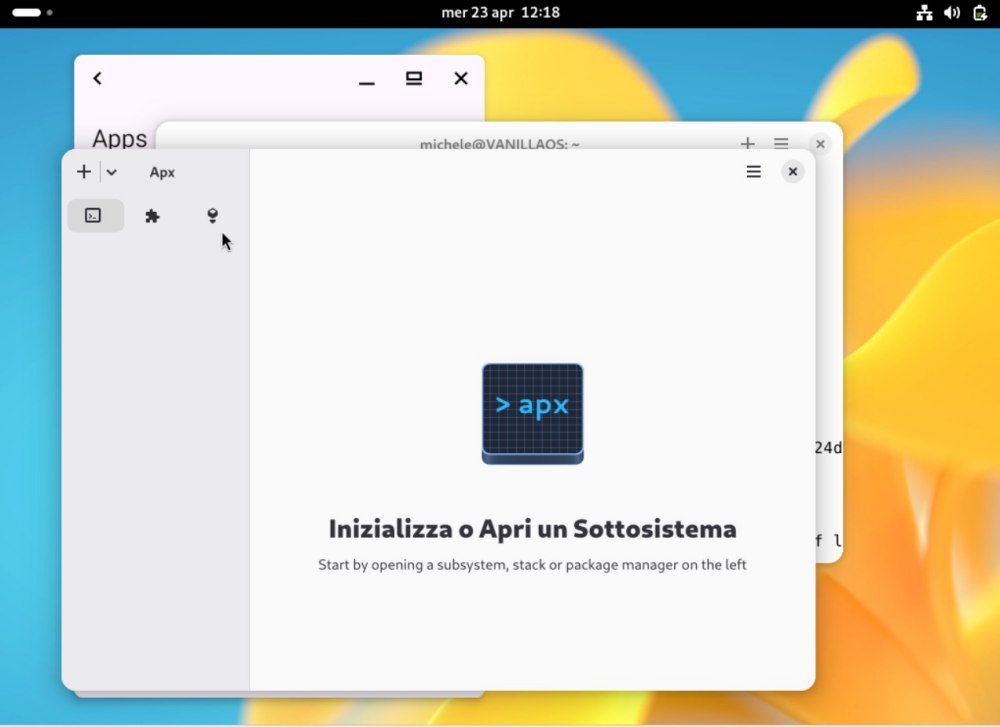
Task: Go back in the Apps window
Action: 98,78
